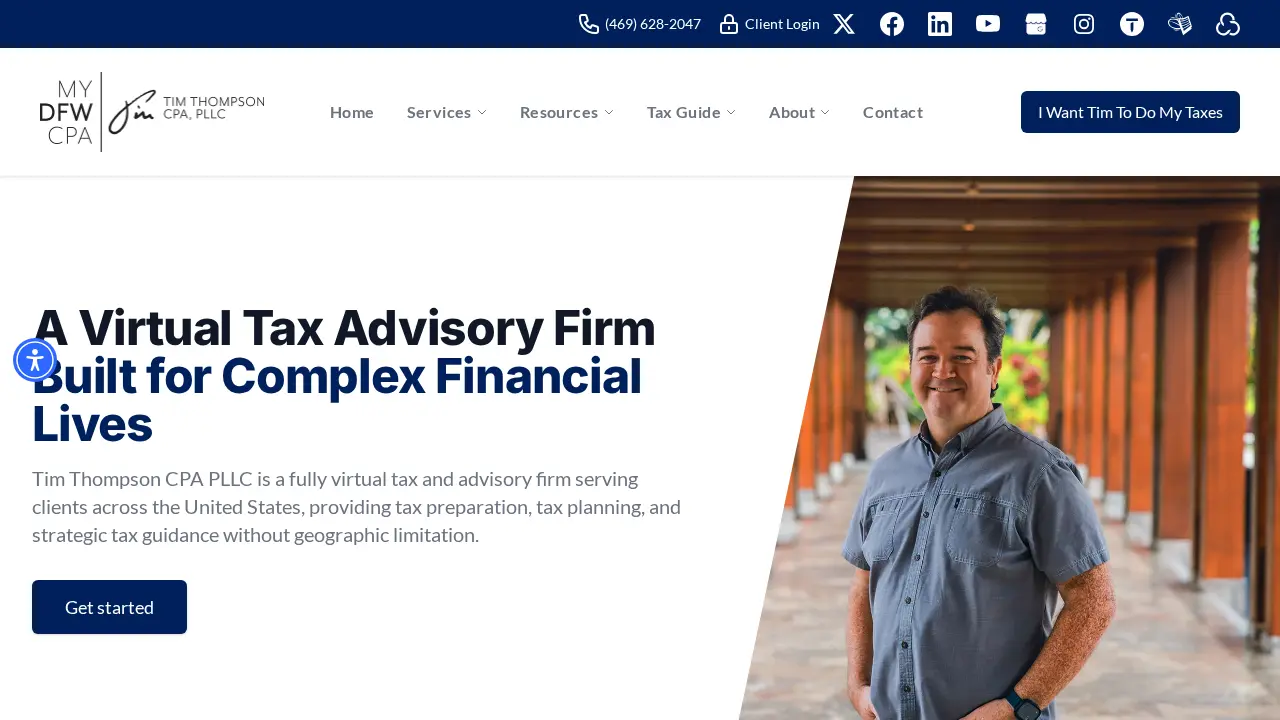This screenshot has height=720, width=1280.
Task: Click the 'Built for Complex Financial Lives' heading
Action: [x=337, y=400]
